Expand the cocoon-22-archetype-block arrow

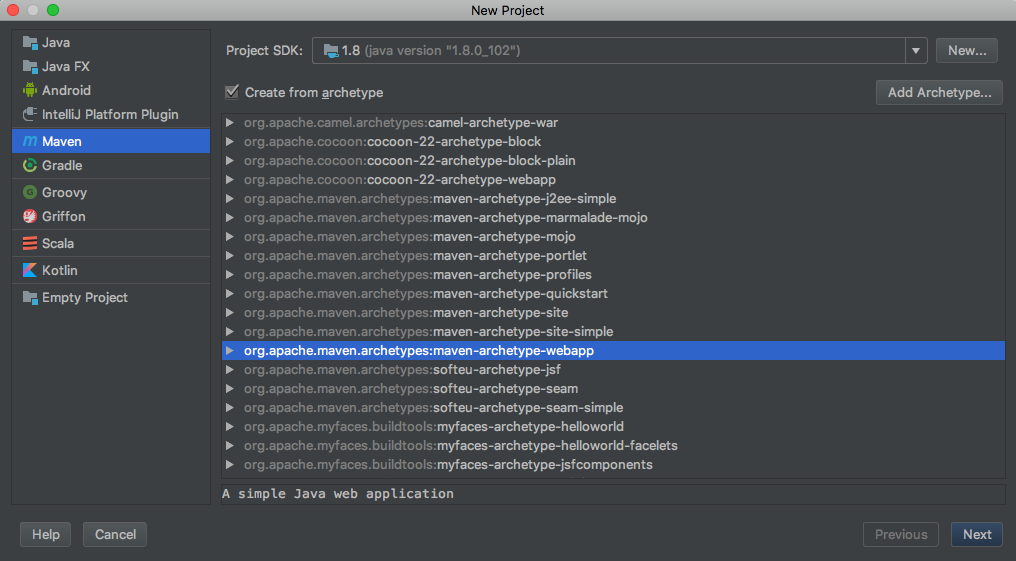click(229, 141)
